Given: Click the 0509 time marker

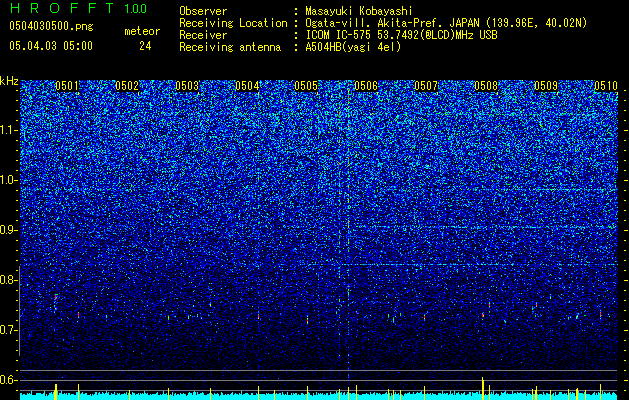Looking at the screenshot, I should 546,86.
